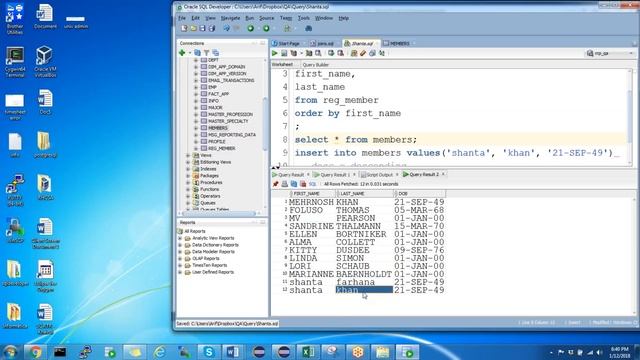Click the Skype taskbar icon
This screenshot has width=640, height=360.
(209, 352)
